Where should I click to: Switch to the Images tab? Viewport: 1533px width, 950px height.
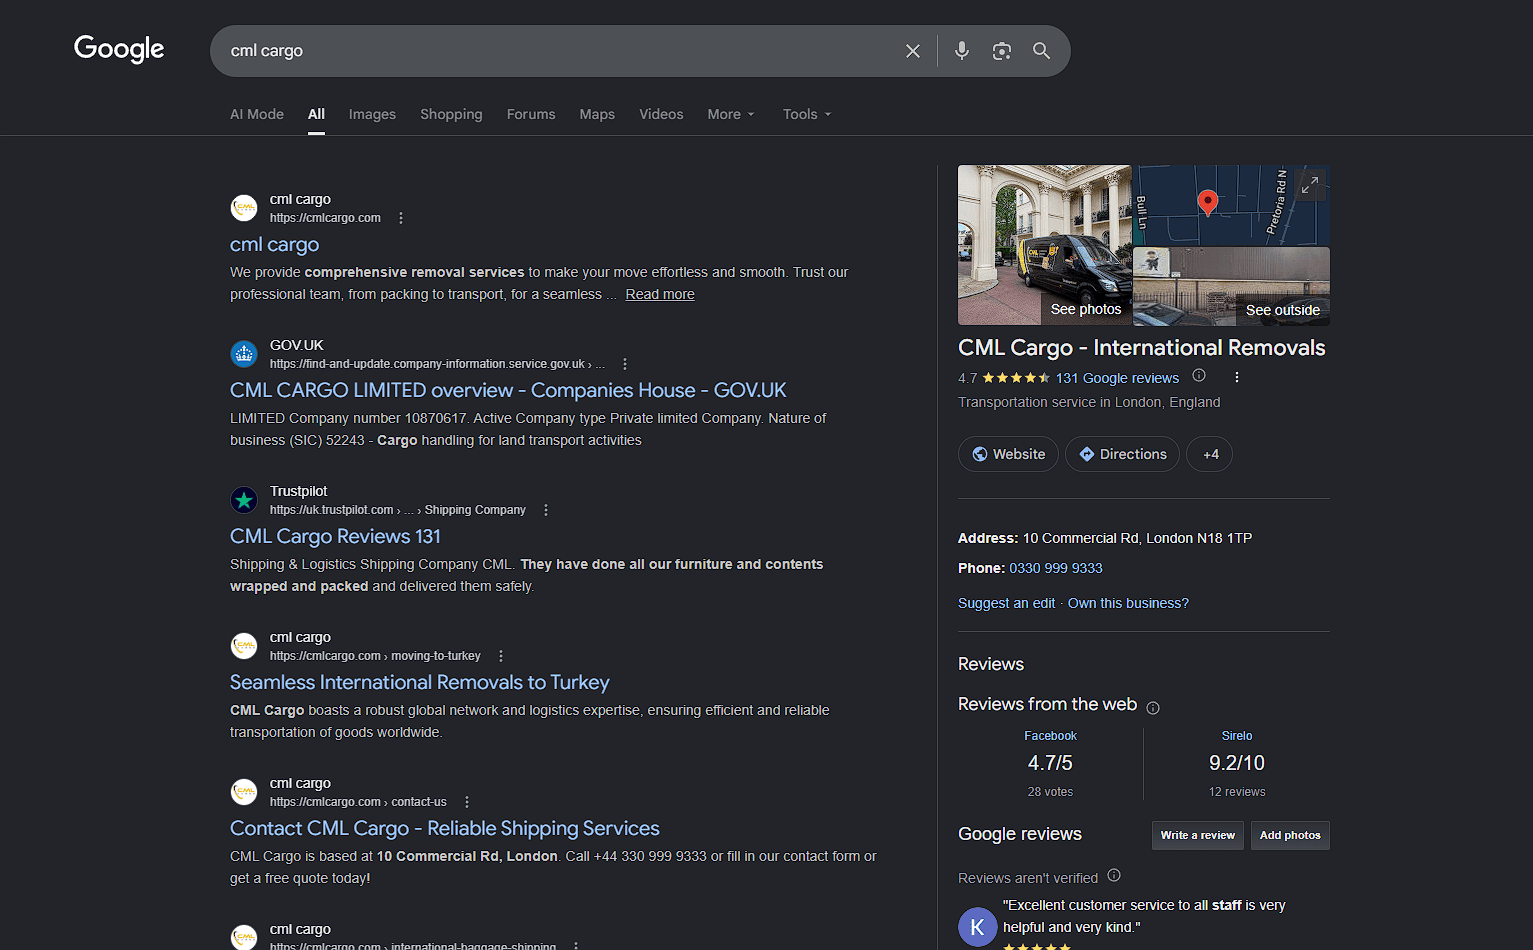click(372, 114)
